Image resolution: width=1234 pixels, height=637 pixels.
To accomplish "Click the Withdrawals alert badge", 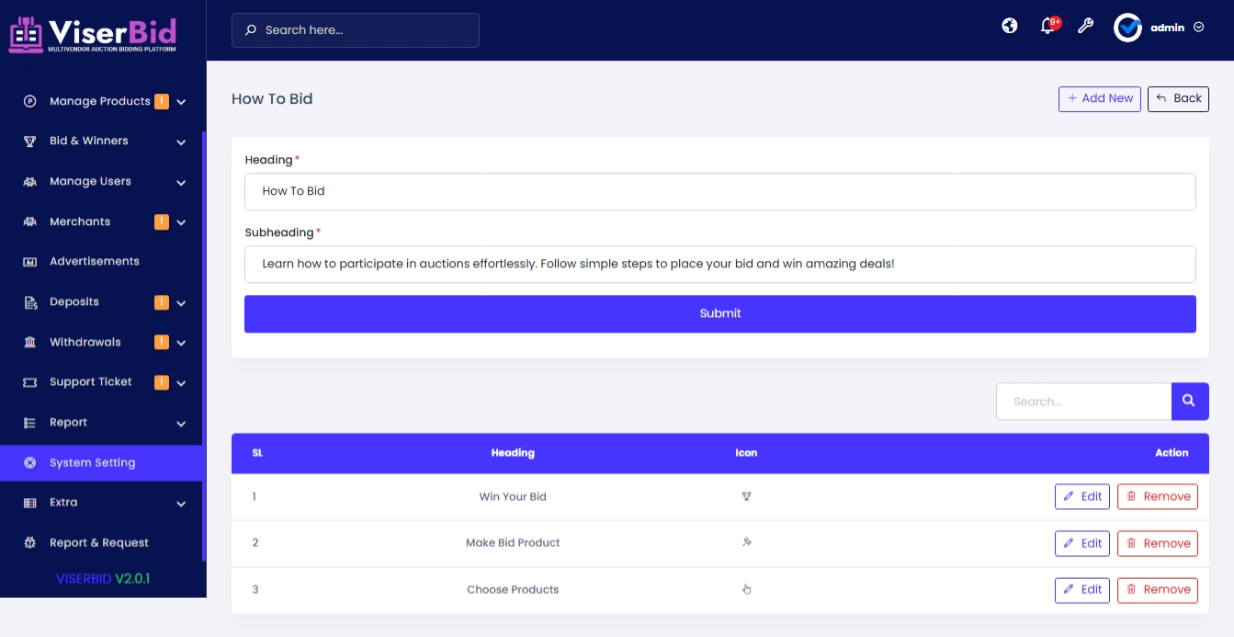I will tap(162, 342).
